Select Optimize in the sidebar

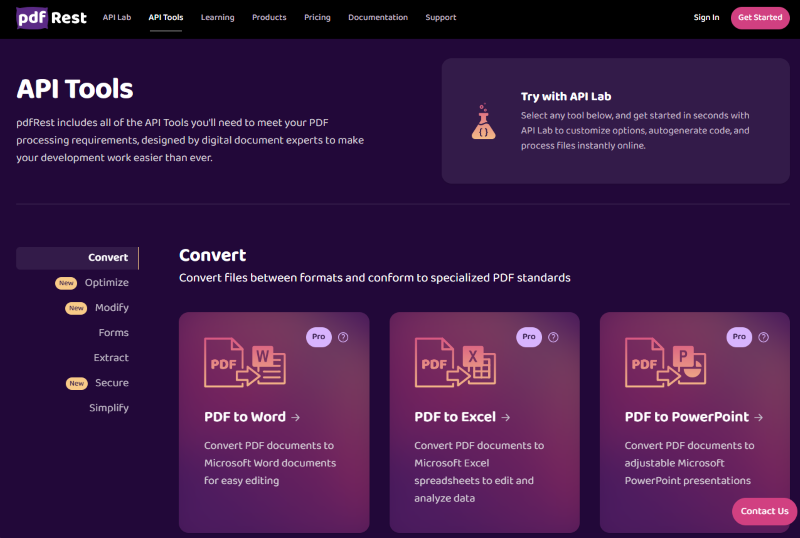[107, 282]
